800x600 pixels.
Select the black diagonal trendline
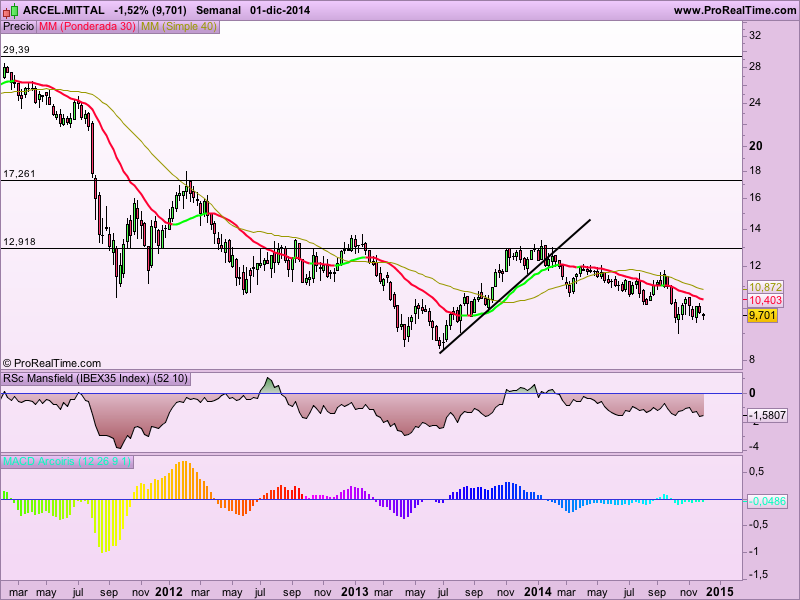pos(515,286)
